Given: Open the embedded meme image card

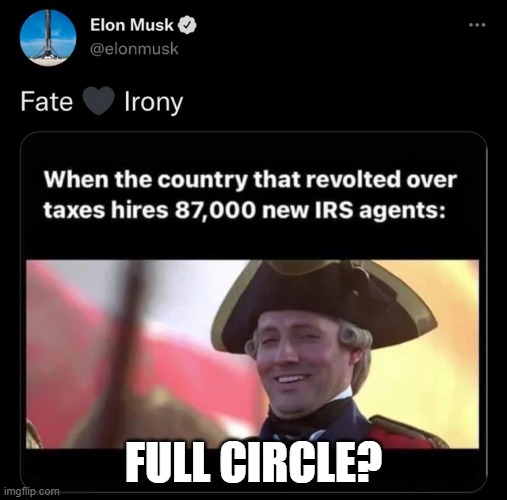Looking at the screenshot, I should [253, 312].
